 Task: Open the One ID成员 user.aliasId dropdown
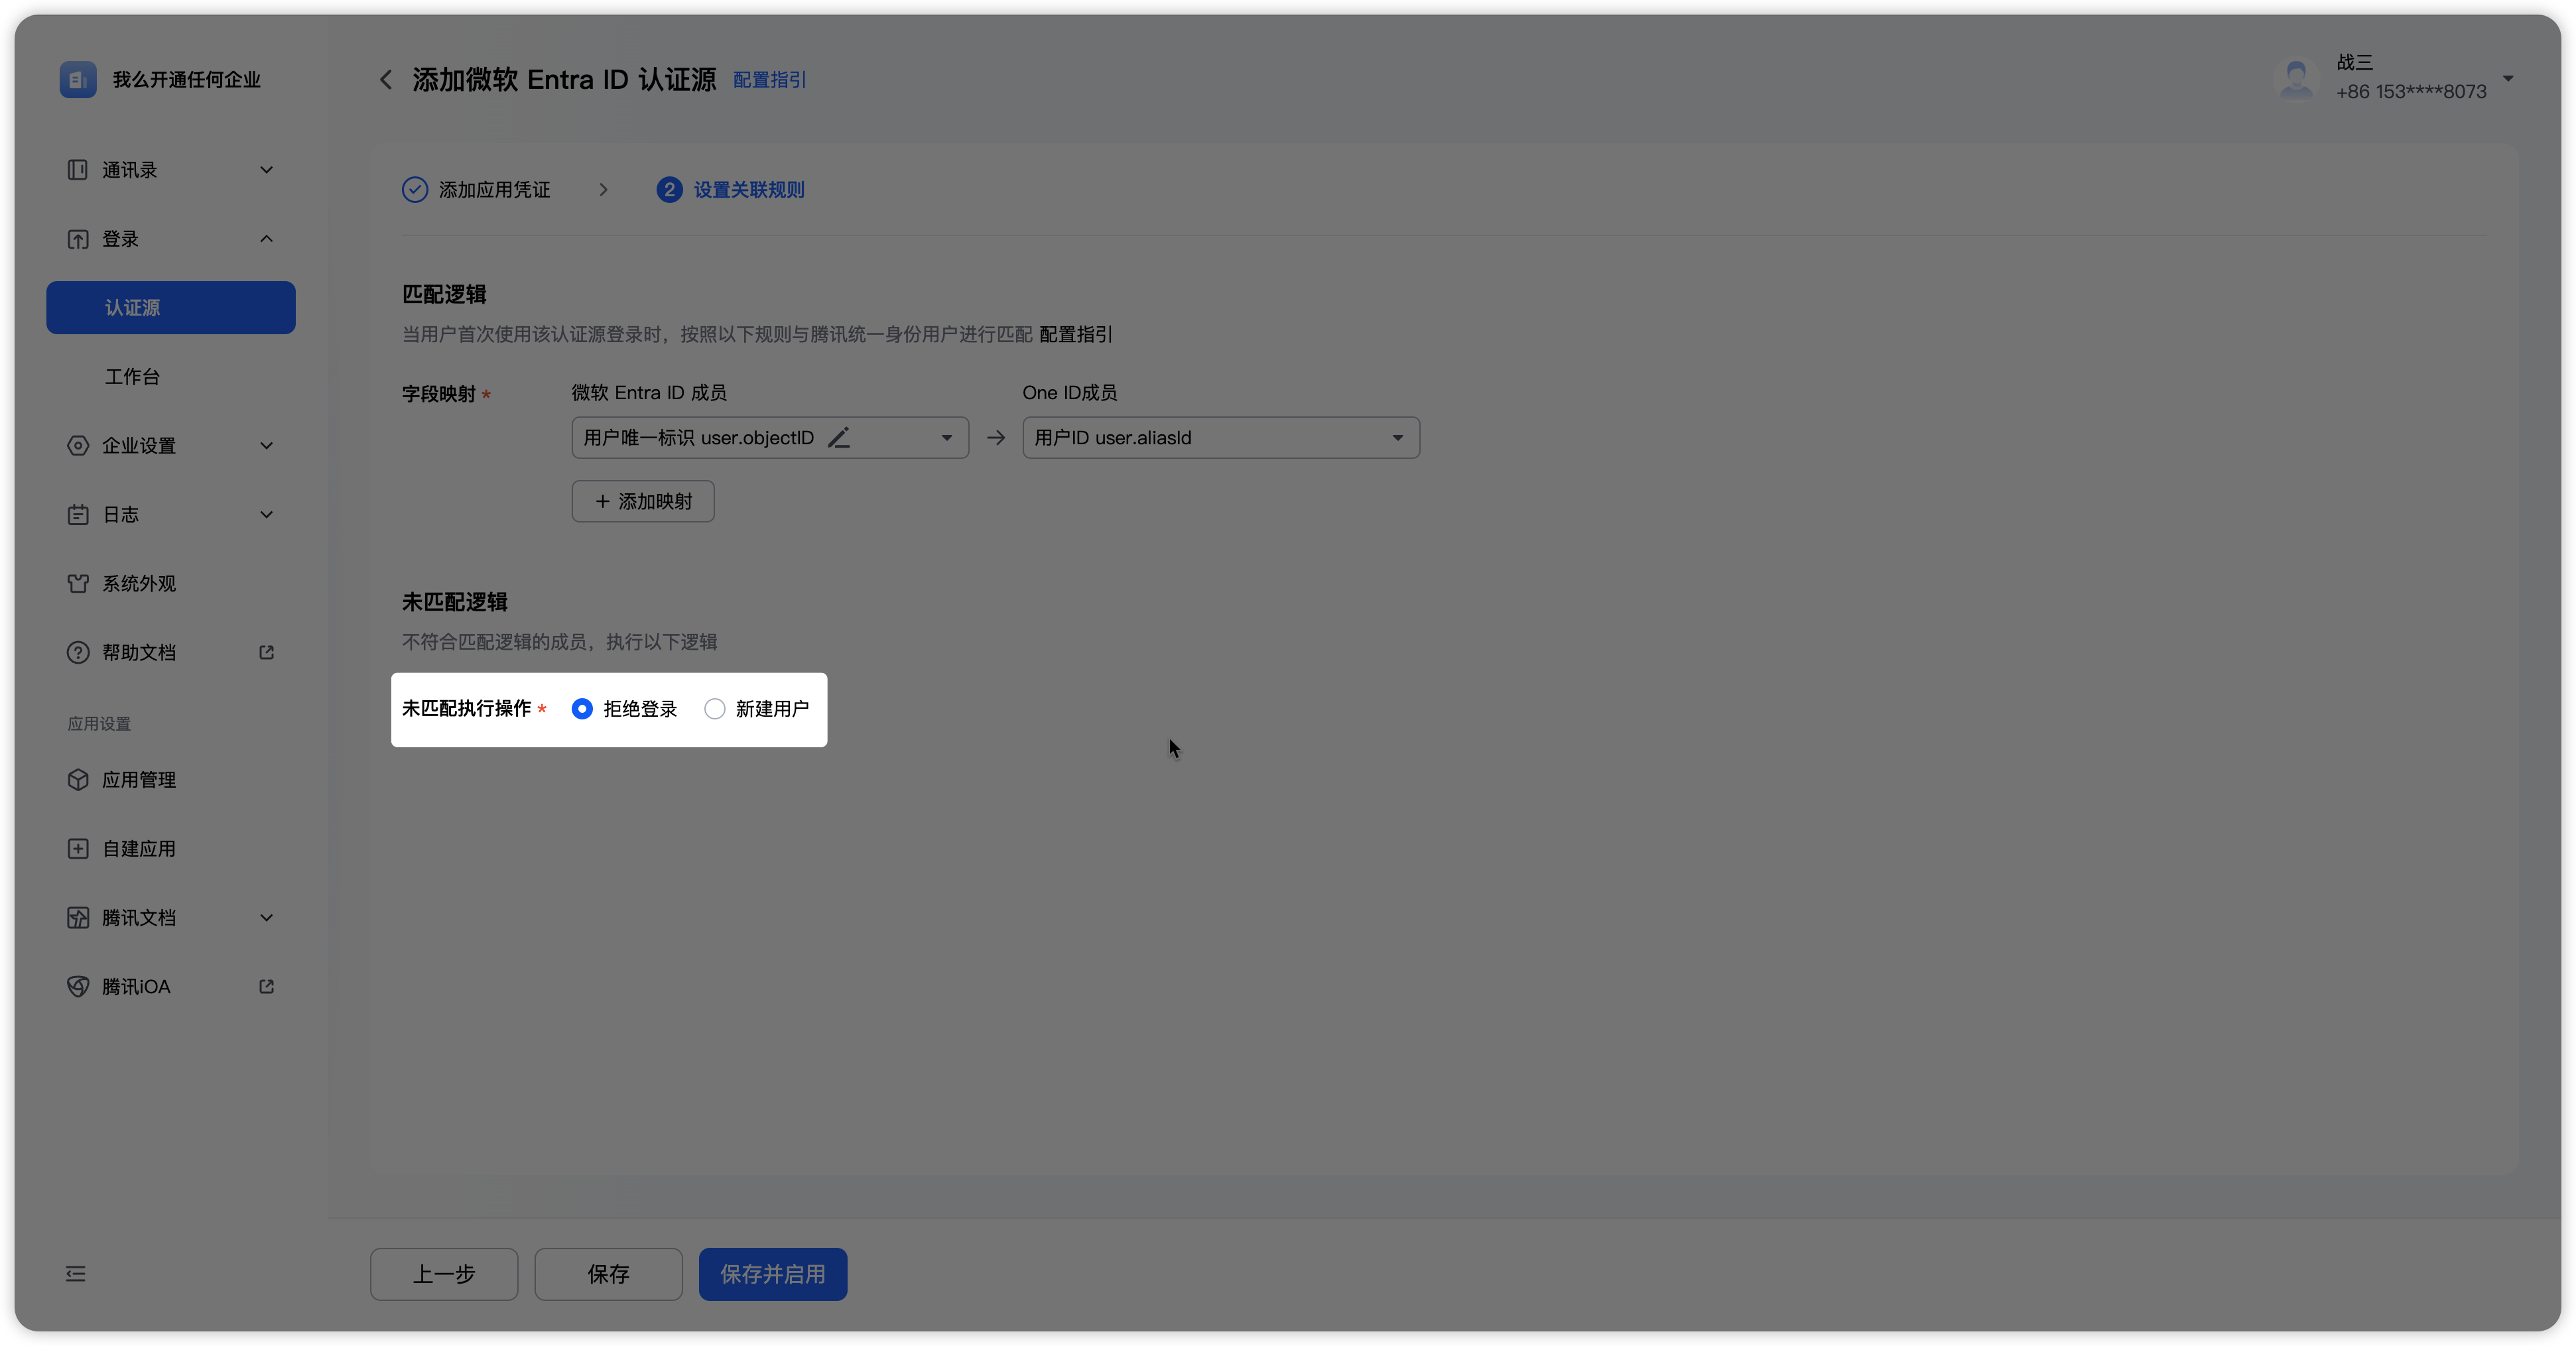[1397, 438]
